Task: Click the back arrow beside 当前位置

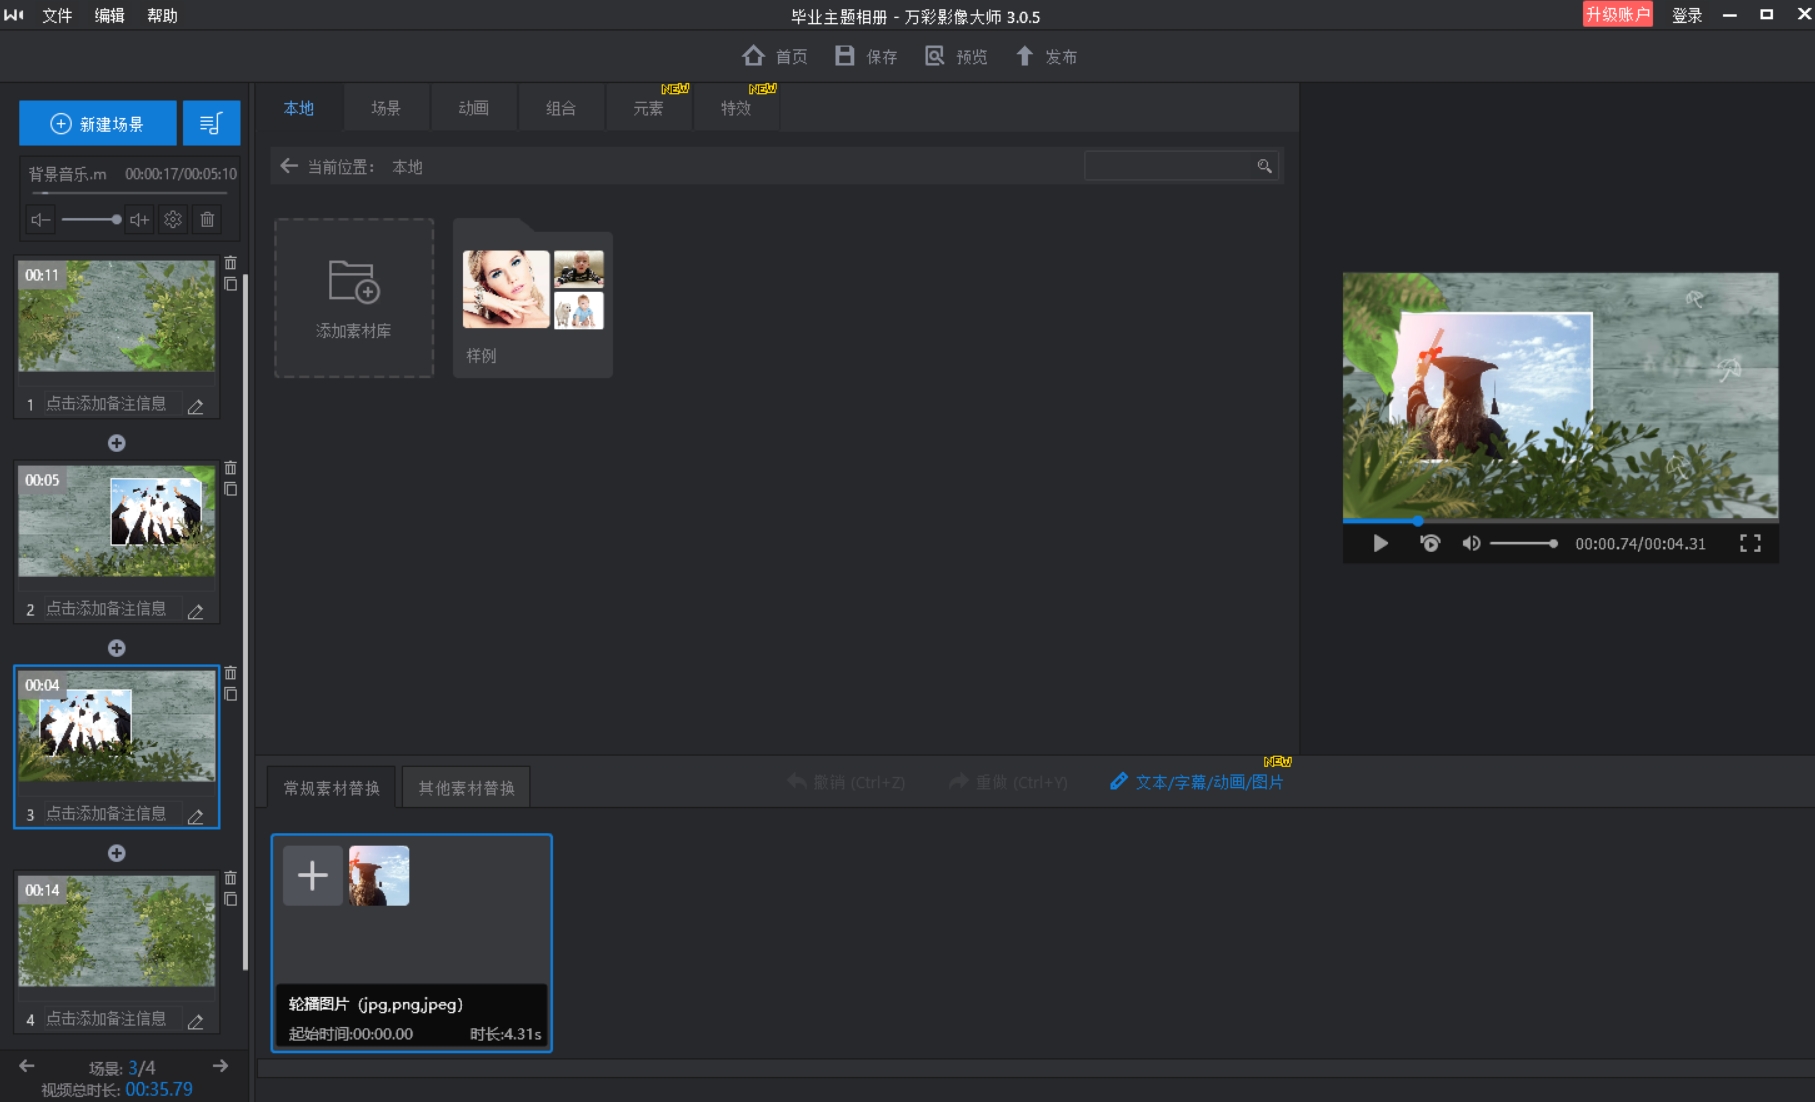Action: point(289,166)
